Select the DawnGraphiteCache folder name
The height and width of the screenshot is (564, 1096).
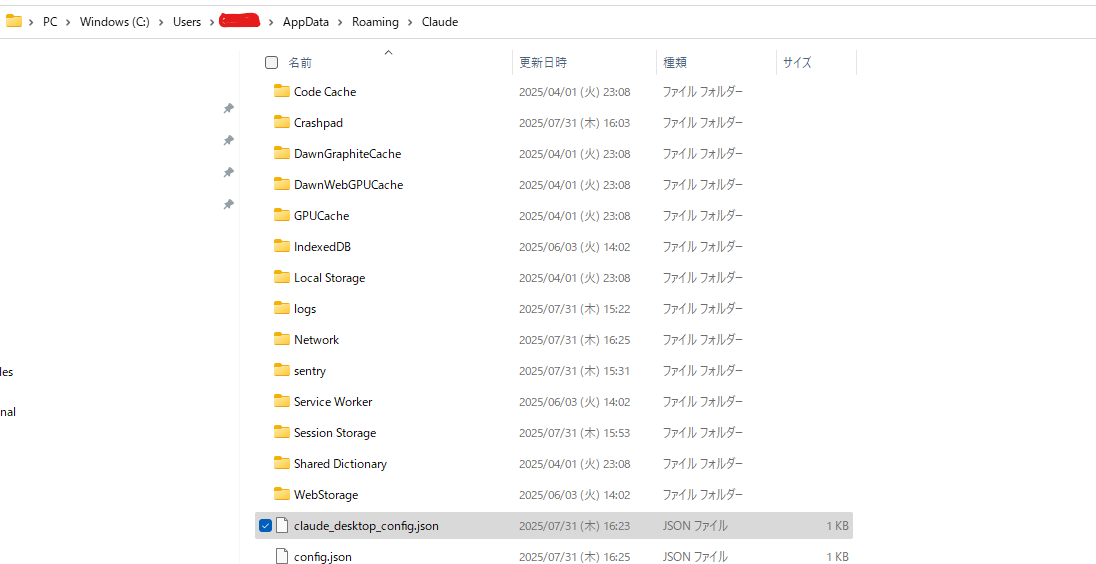(347, 153)
